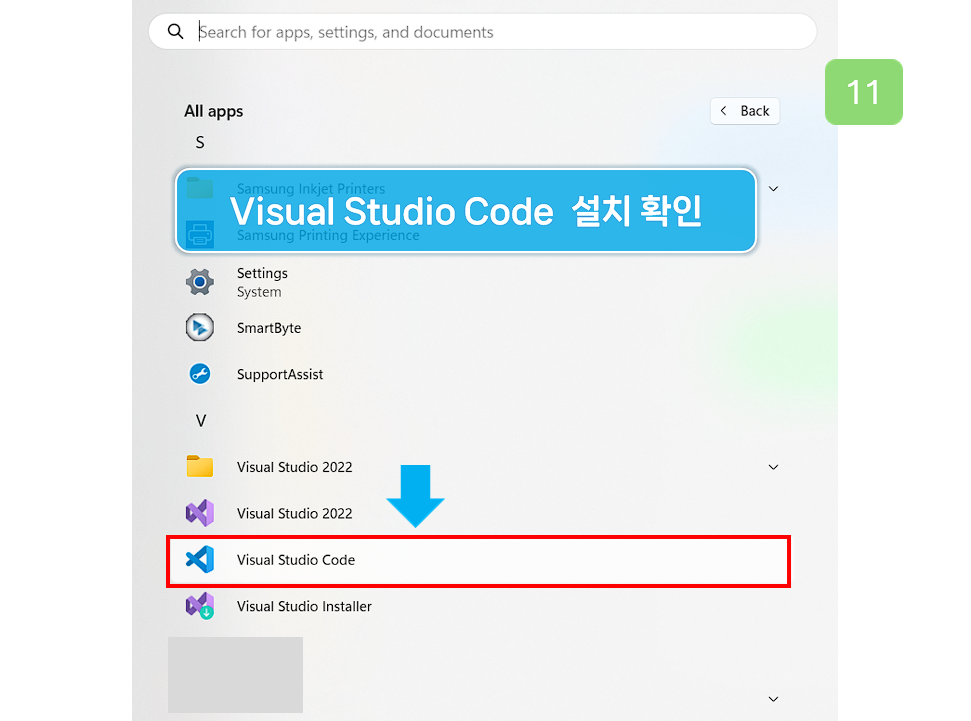Viewport: 971px width, 721px height.
Task: Open the Visual Studio Installer
Action: pos(304,606)
